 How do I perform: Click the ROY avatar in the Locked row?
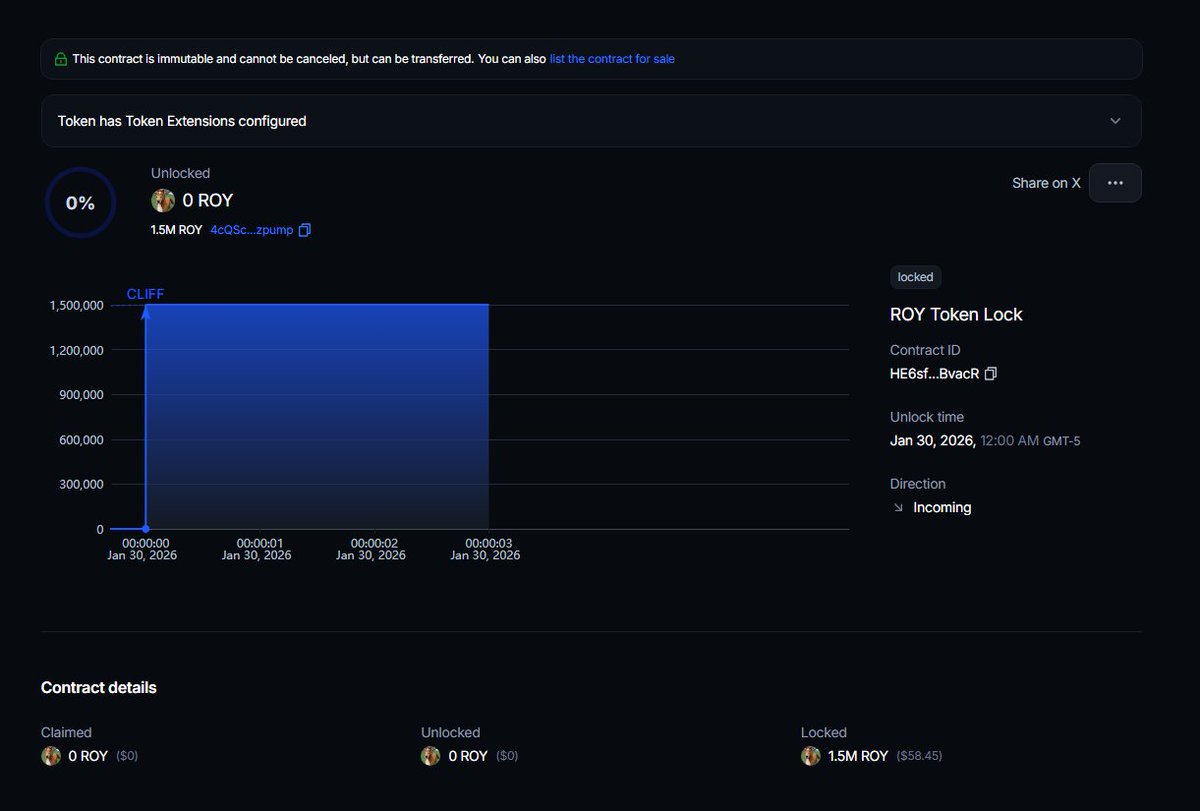[x=811, y=756]
